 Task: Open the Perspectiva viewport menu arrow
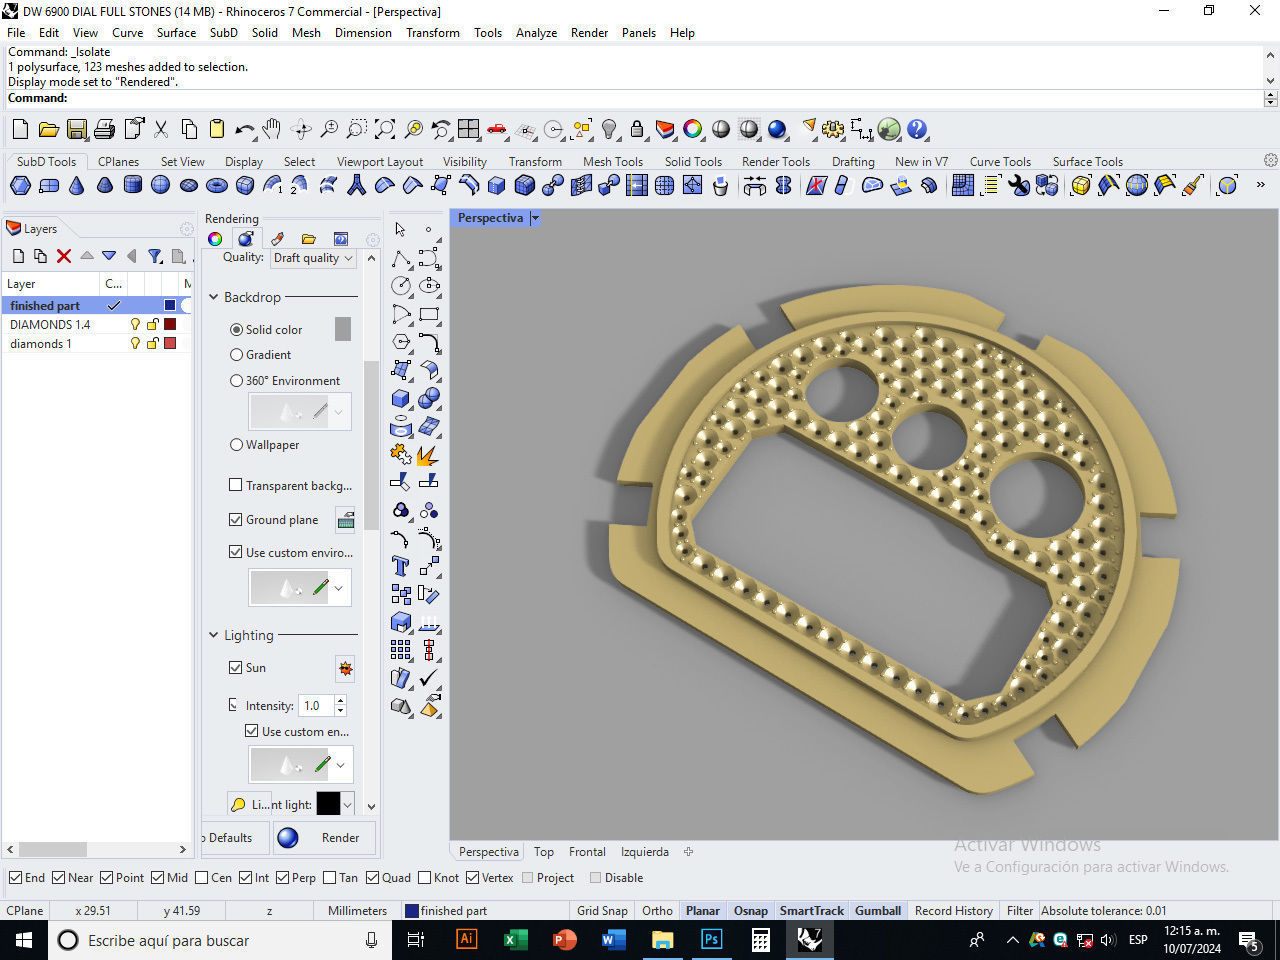(535, 218)
